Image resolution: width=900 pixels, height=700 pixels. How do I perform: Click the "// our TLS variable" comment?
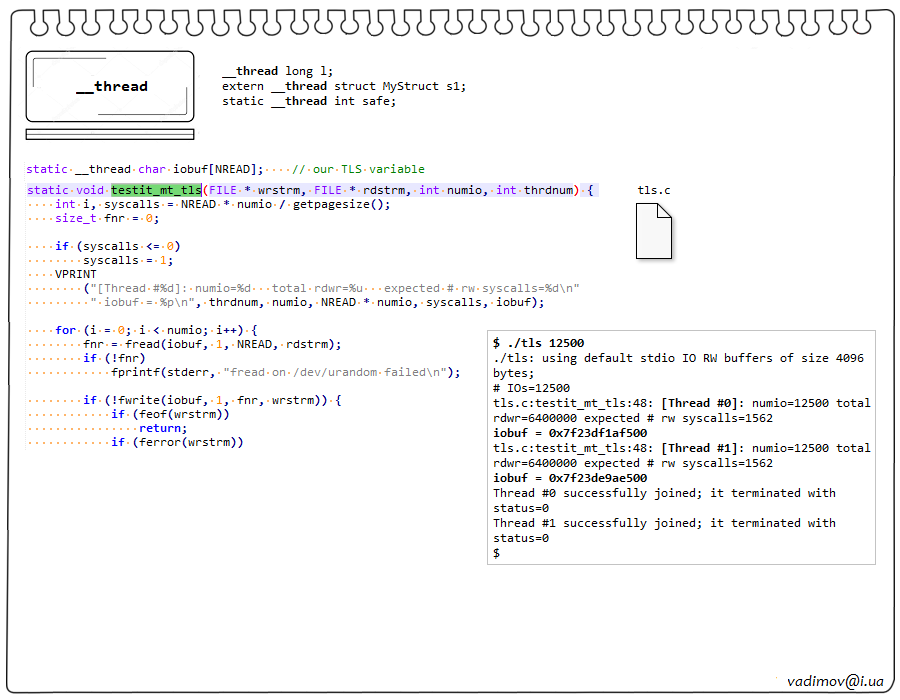(358, 169)
